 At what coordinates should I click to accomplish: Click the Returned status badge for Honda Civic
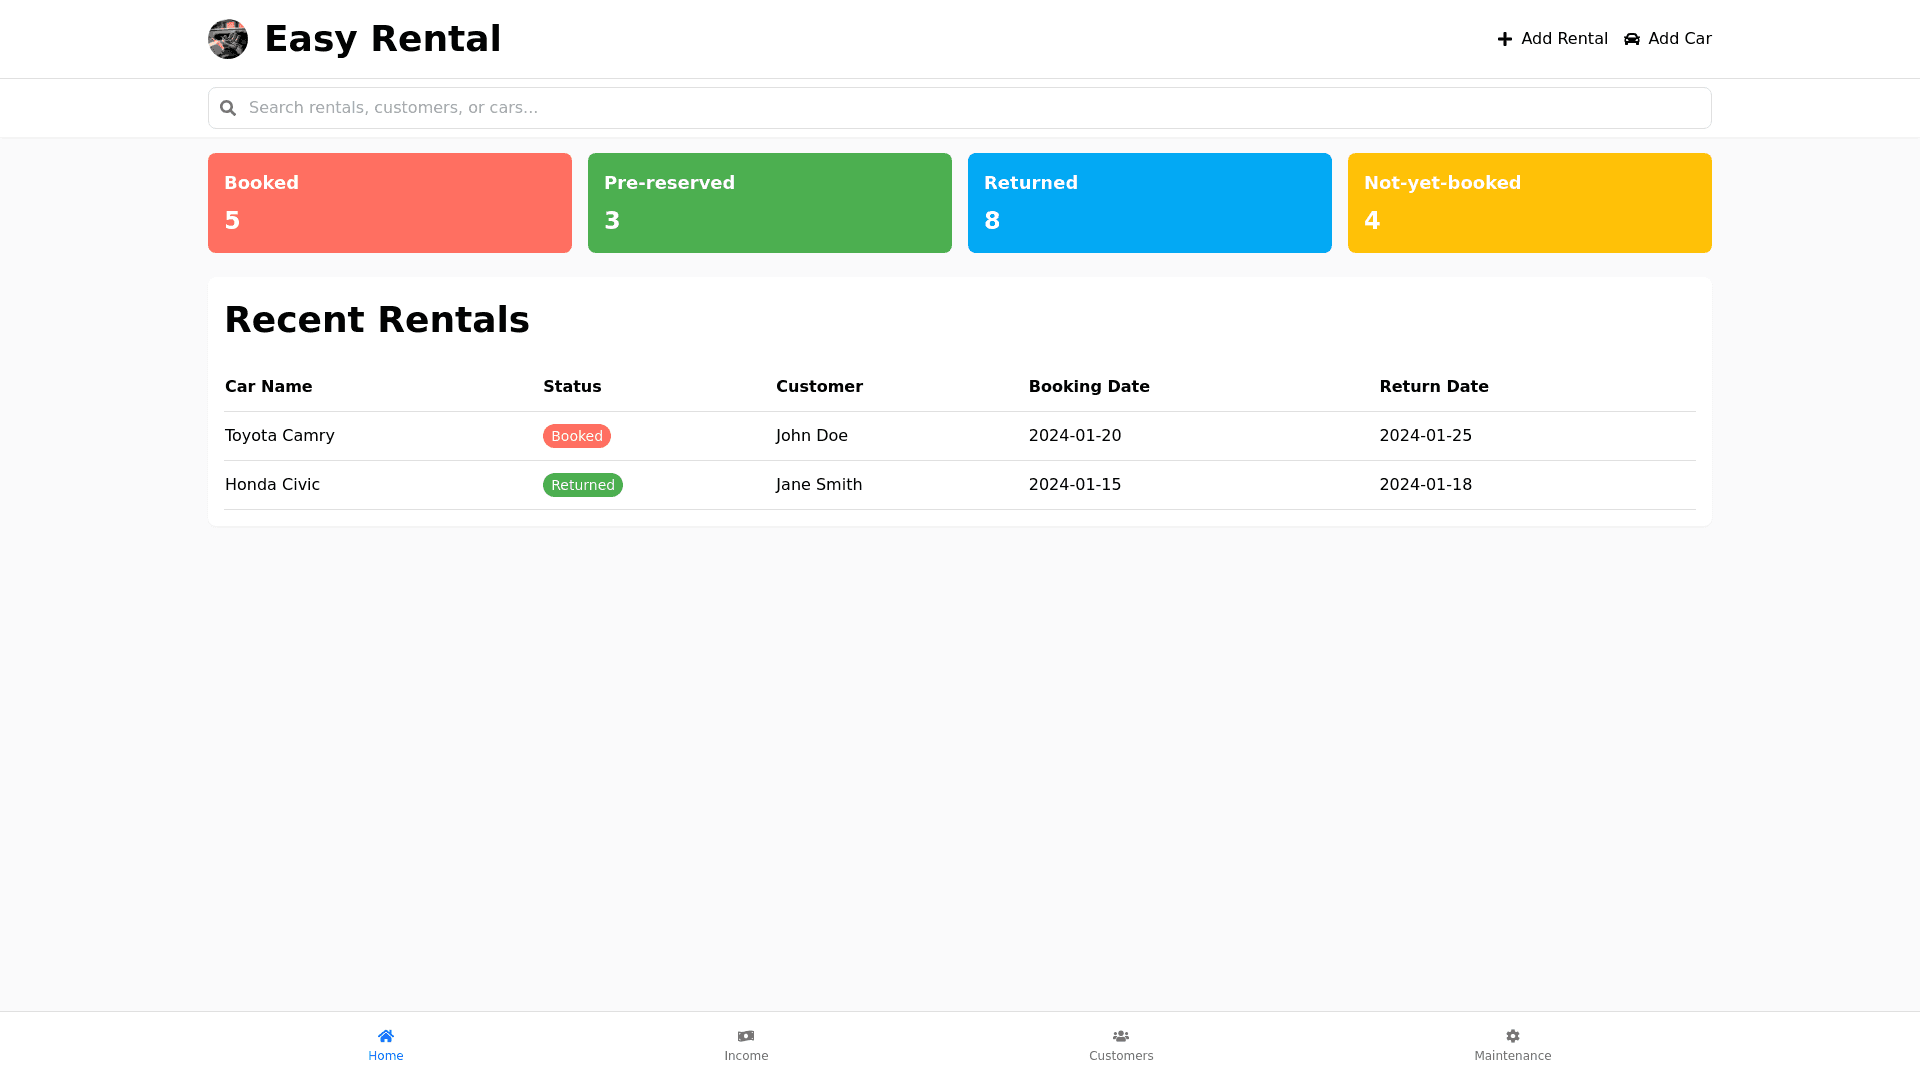583,485
